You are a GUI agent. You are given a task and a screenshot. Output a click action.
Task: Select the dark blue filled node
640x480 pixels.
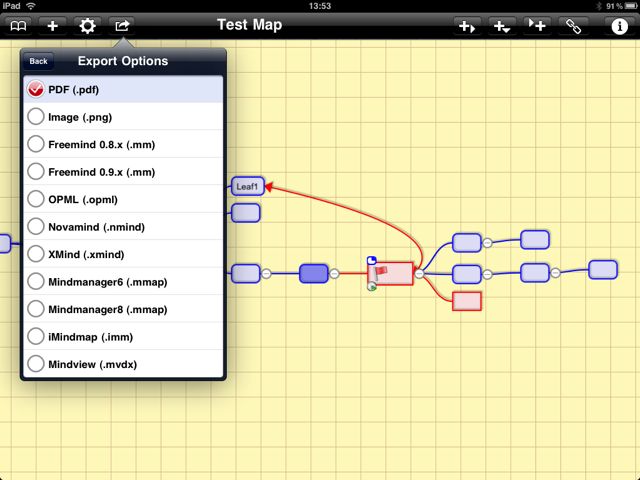click(313, 273)
